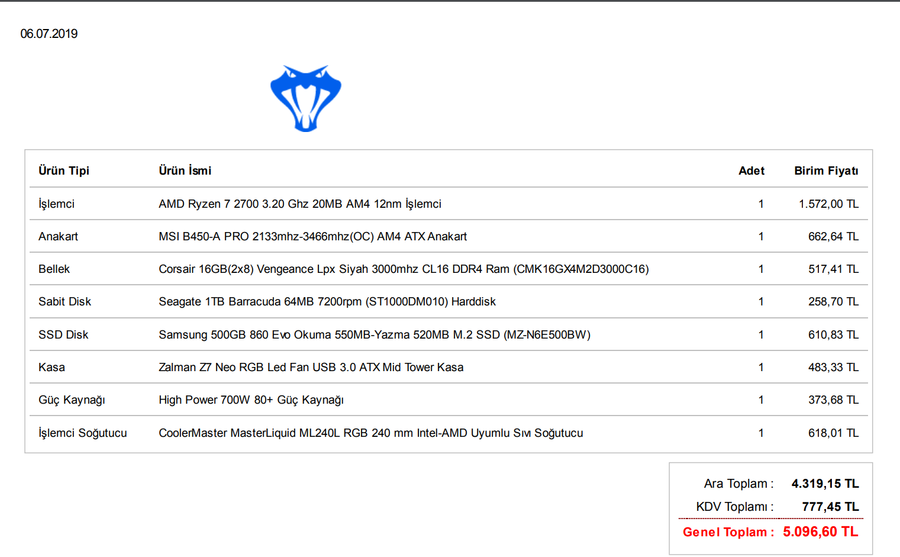Select the Kasa product type cell
Viewport: 900px width, 557px height.
coord(52,368)
